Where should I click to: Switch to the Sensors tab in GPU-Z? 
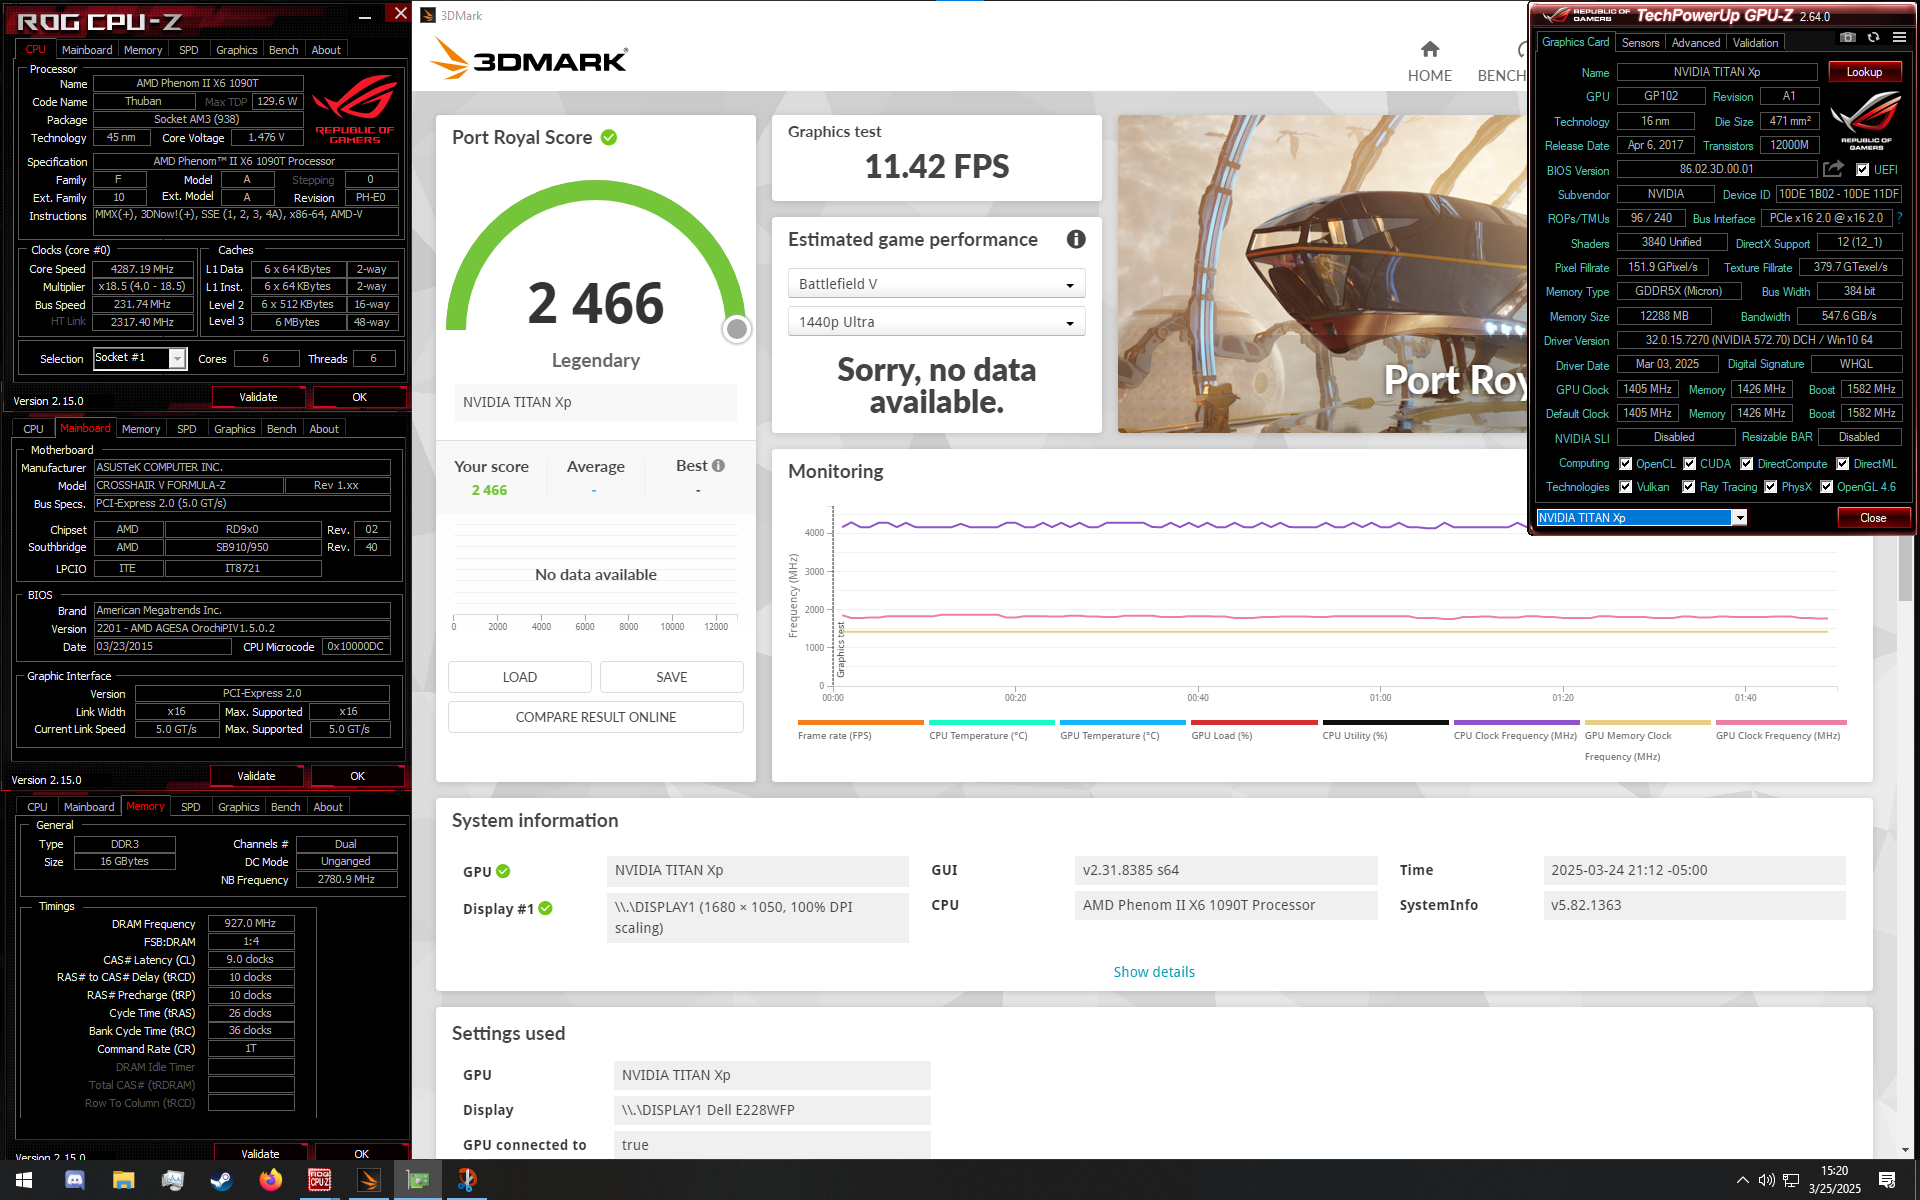tap(1640, 43)
